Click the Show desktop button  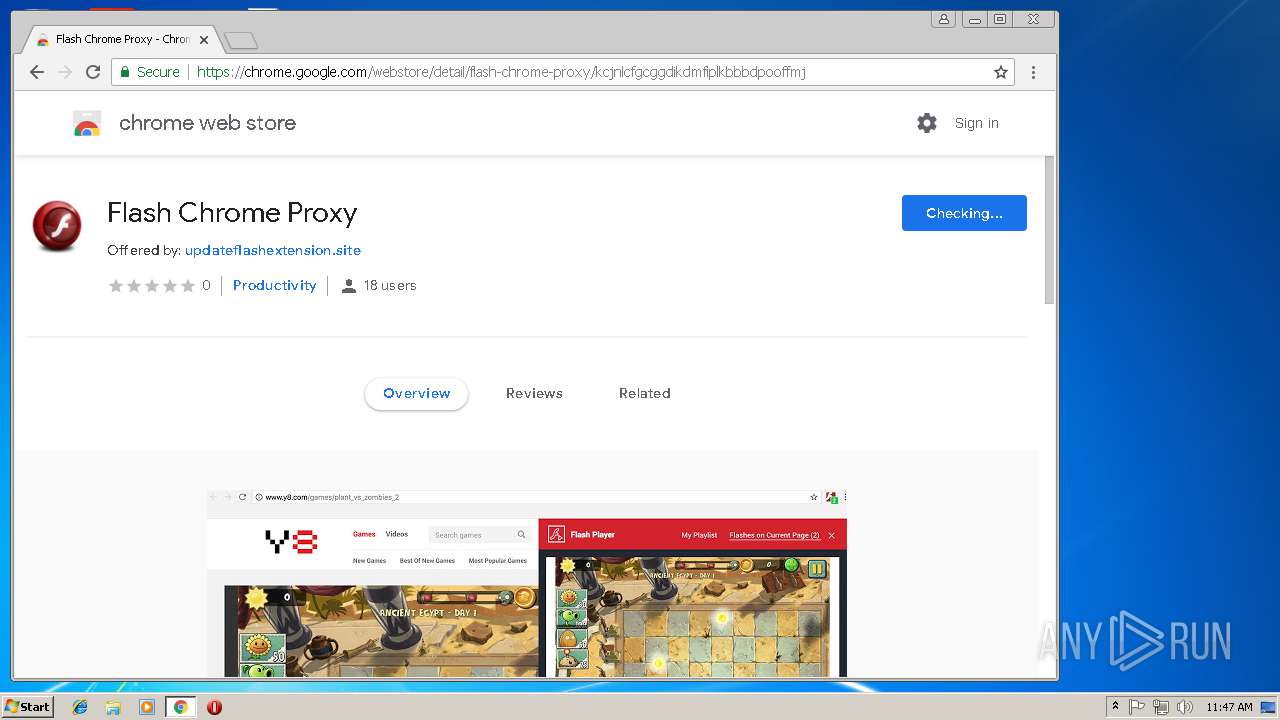tap(1268, 707)
